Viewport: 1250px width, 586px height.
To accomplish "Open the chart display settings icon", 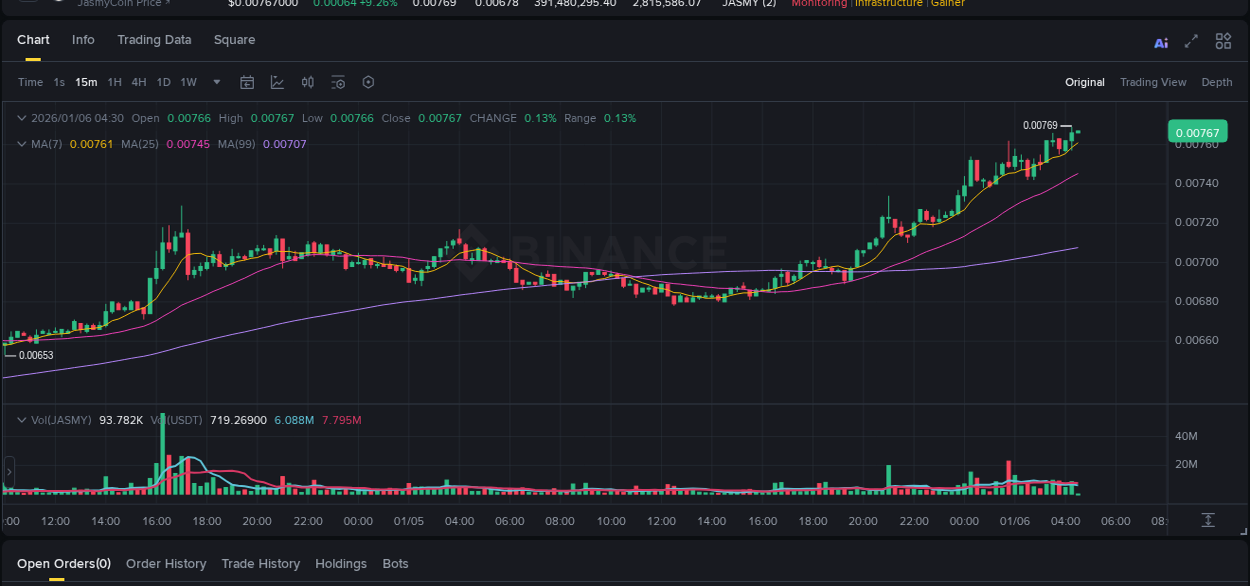I will point(337,82).
